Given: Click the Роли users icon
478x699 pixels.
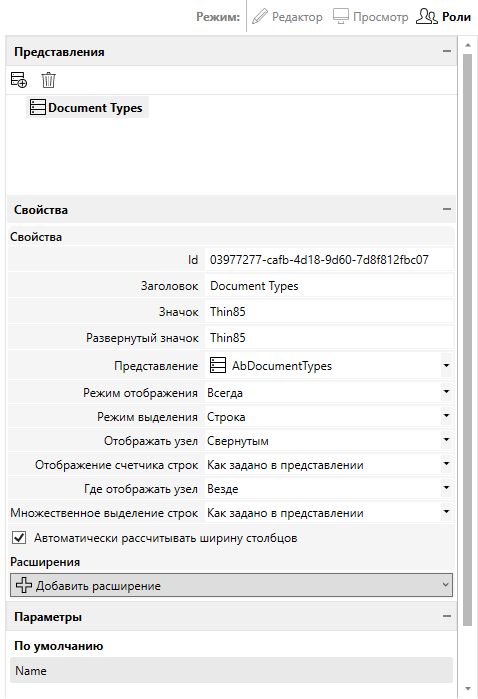Looking at the screenshot, I should (x=426, y=16).
